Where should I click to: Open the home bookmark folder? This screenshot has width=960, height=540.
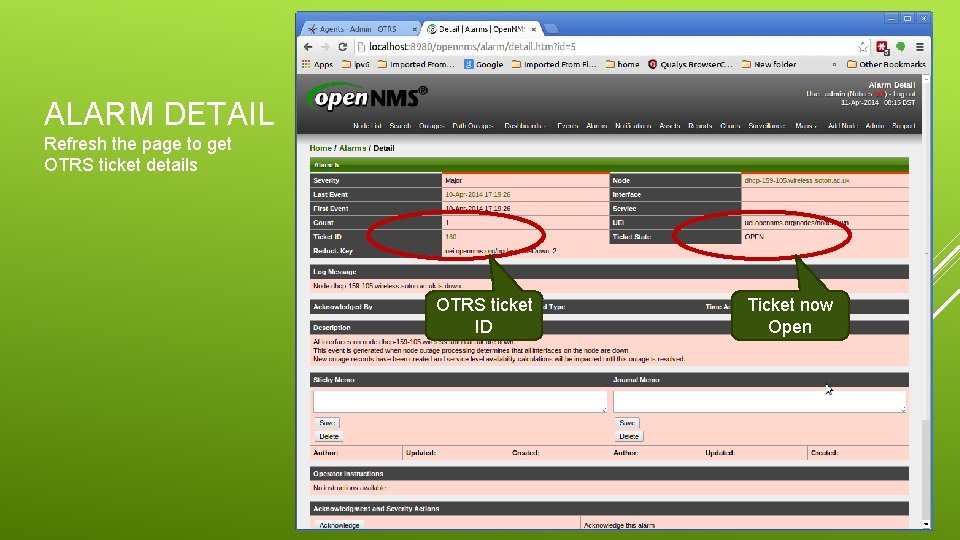623,64
